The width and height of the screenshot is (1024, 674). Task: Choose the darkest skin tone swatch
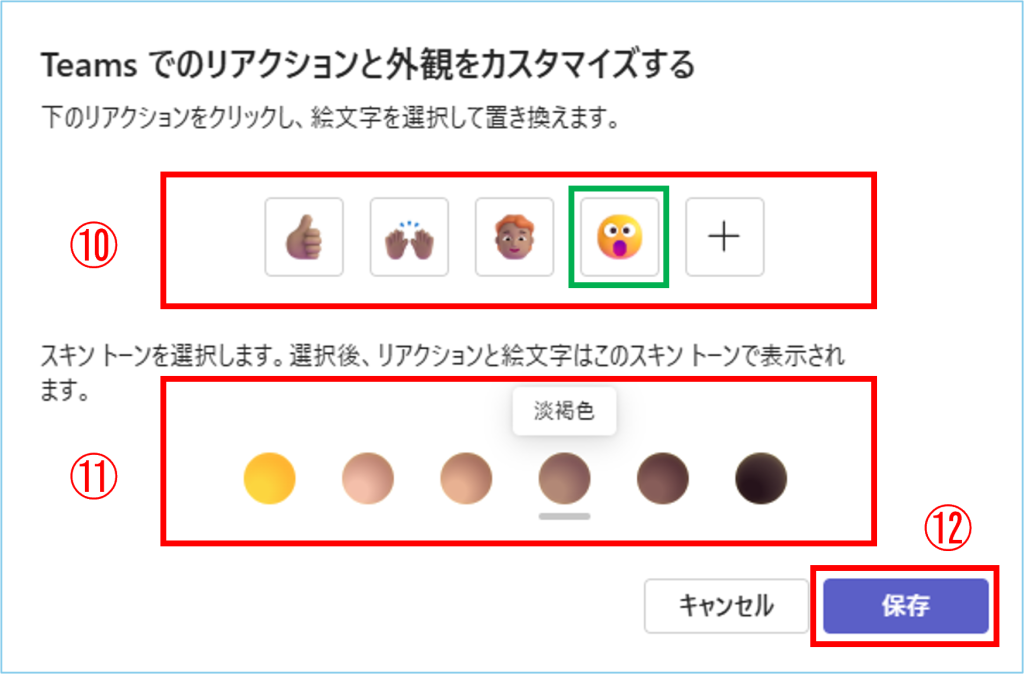[760, 477]
